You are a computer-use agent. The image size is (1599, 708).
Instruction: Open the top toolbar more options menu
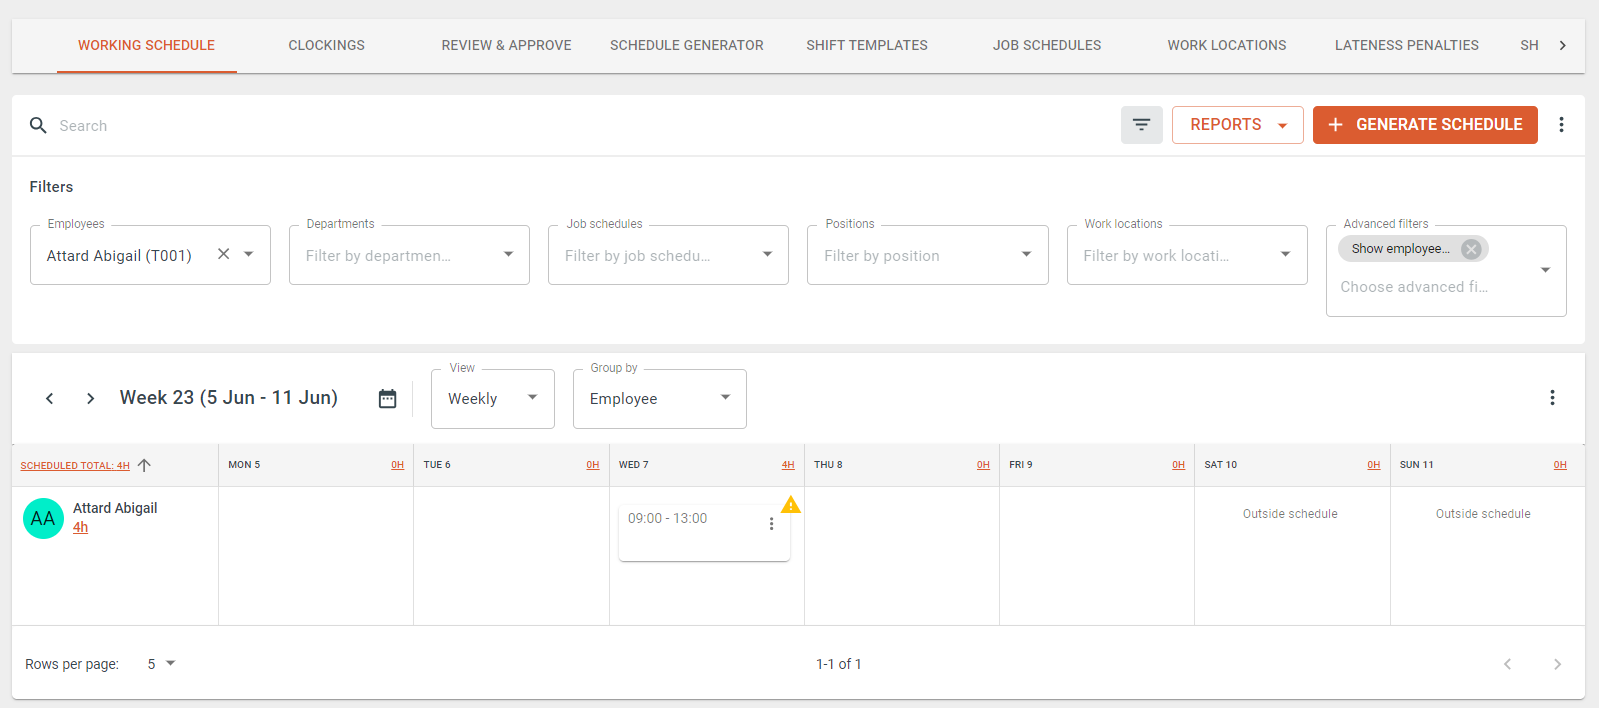coord(1561,125)
